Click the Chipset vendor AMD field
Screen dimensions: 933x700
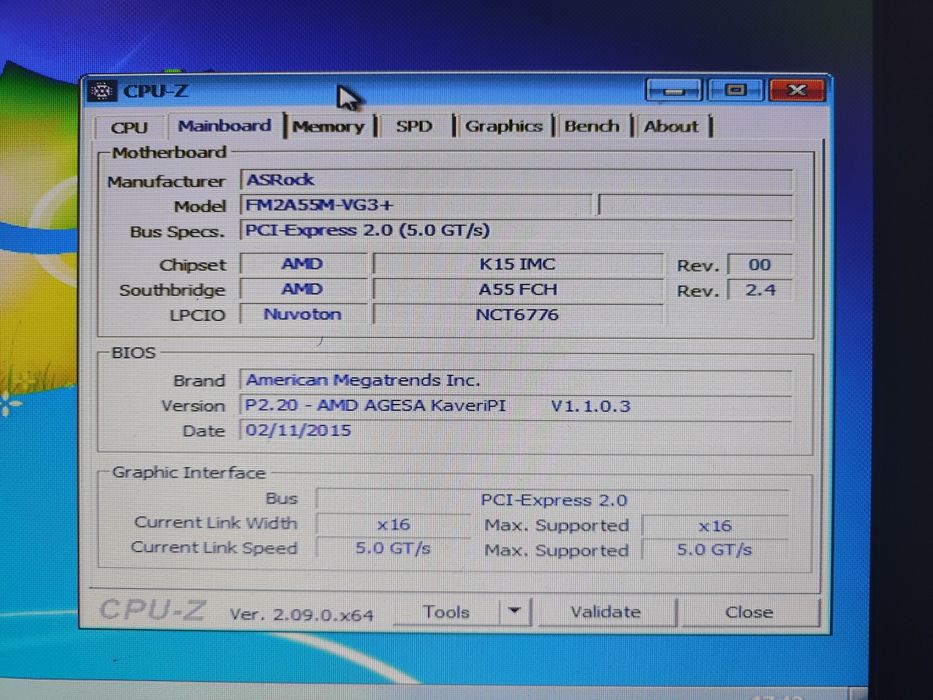tap(303, 264)
